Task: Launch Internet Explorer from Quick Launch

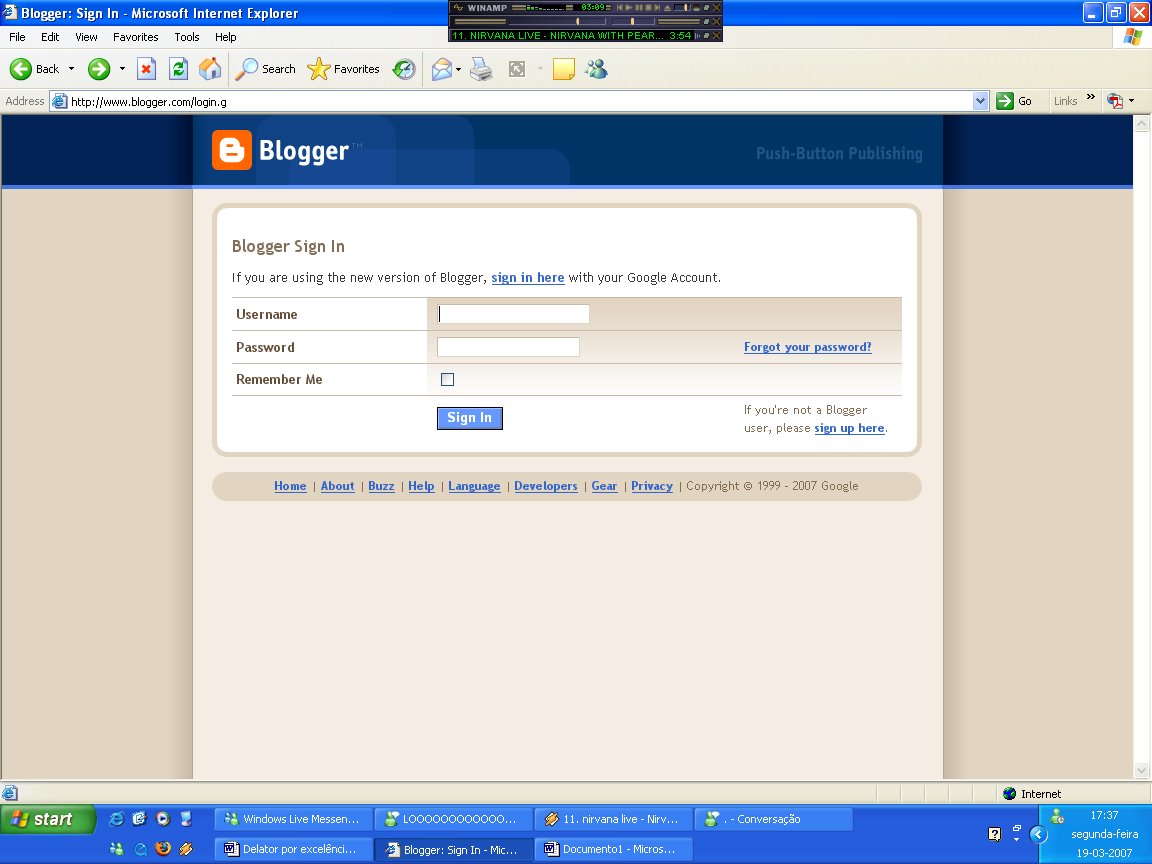Action: click(x=116, y=818)
